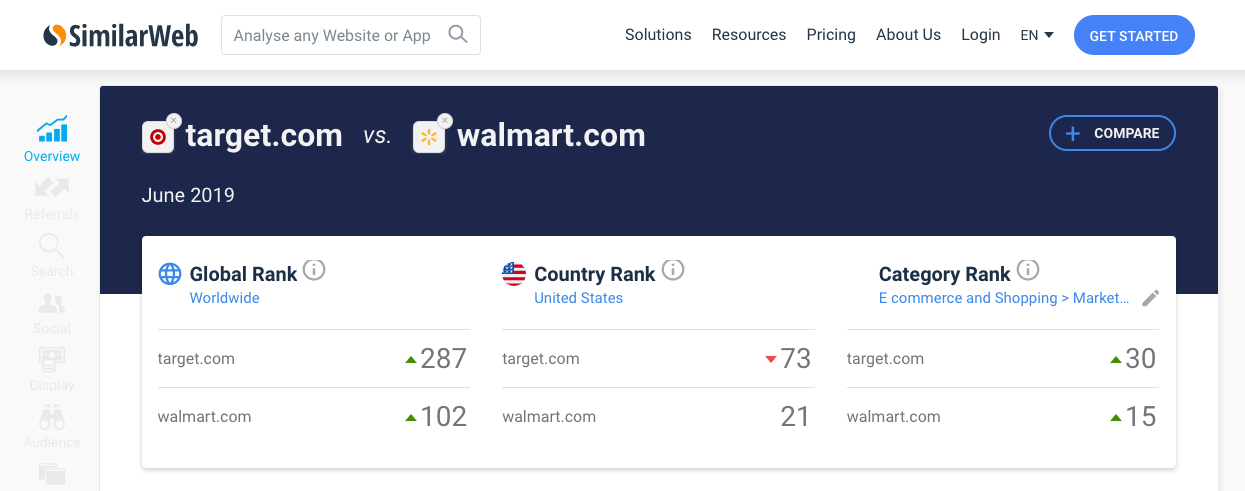Click the Country Rank info icon
Screen dimensions: 1245x491
673,270
